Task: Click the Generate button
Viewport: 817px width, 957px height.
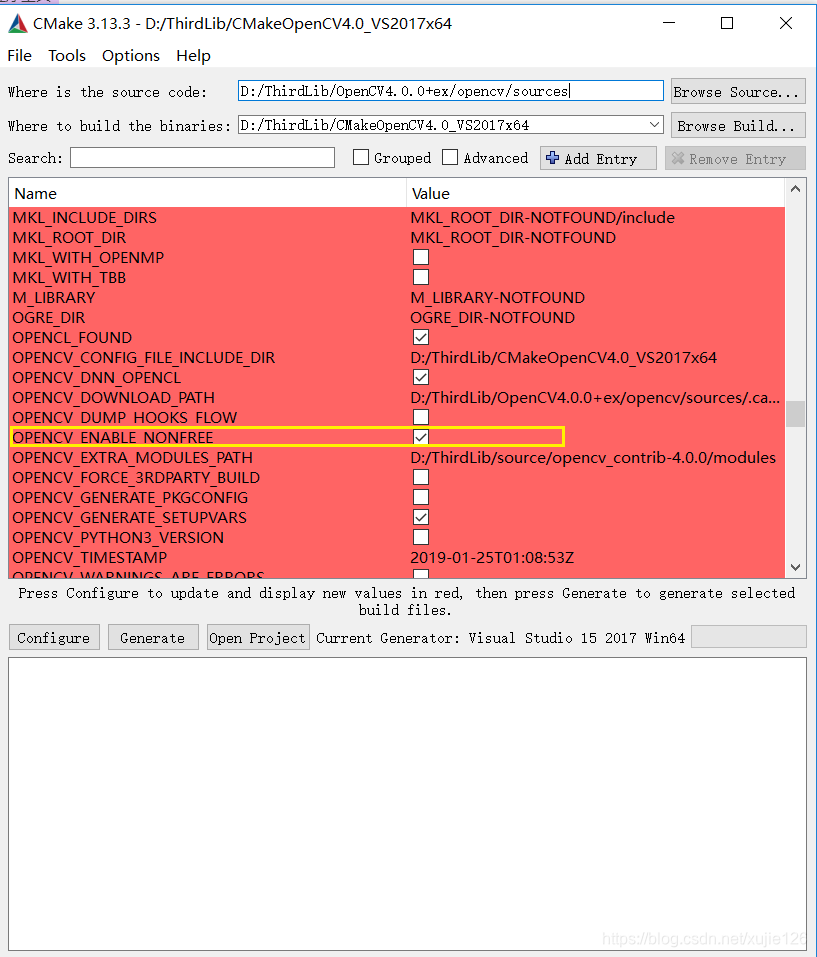Action: 153,637
